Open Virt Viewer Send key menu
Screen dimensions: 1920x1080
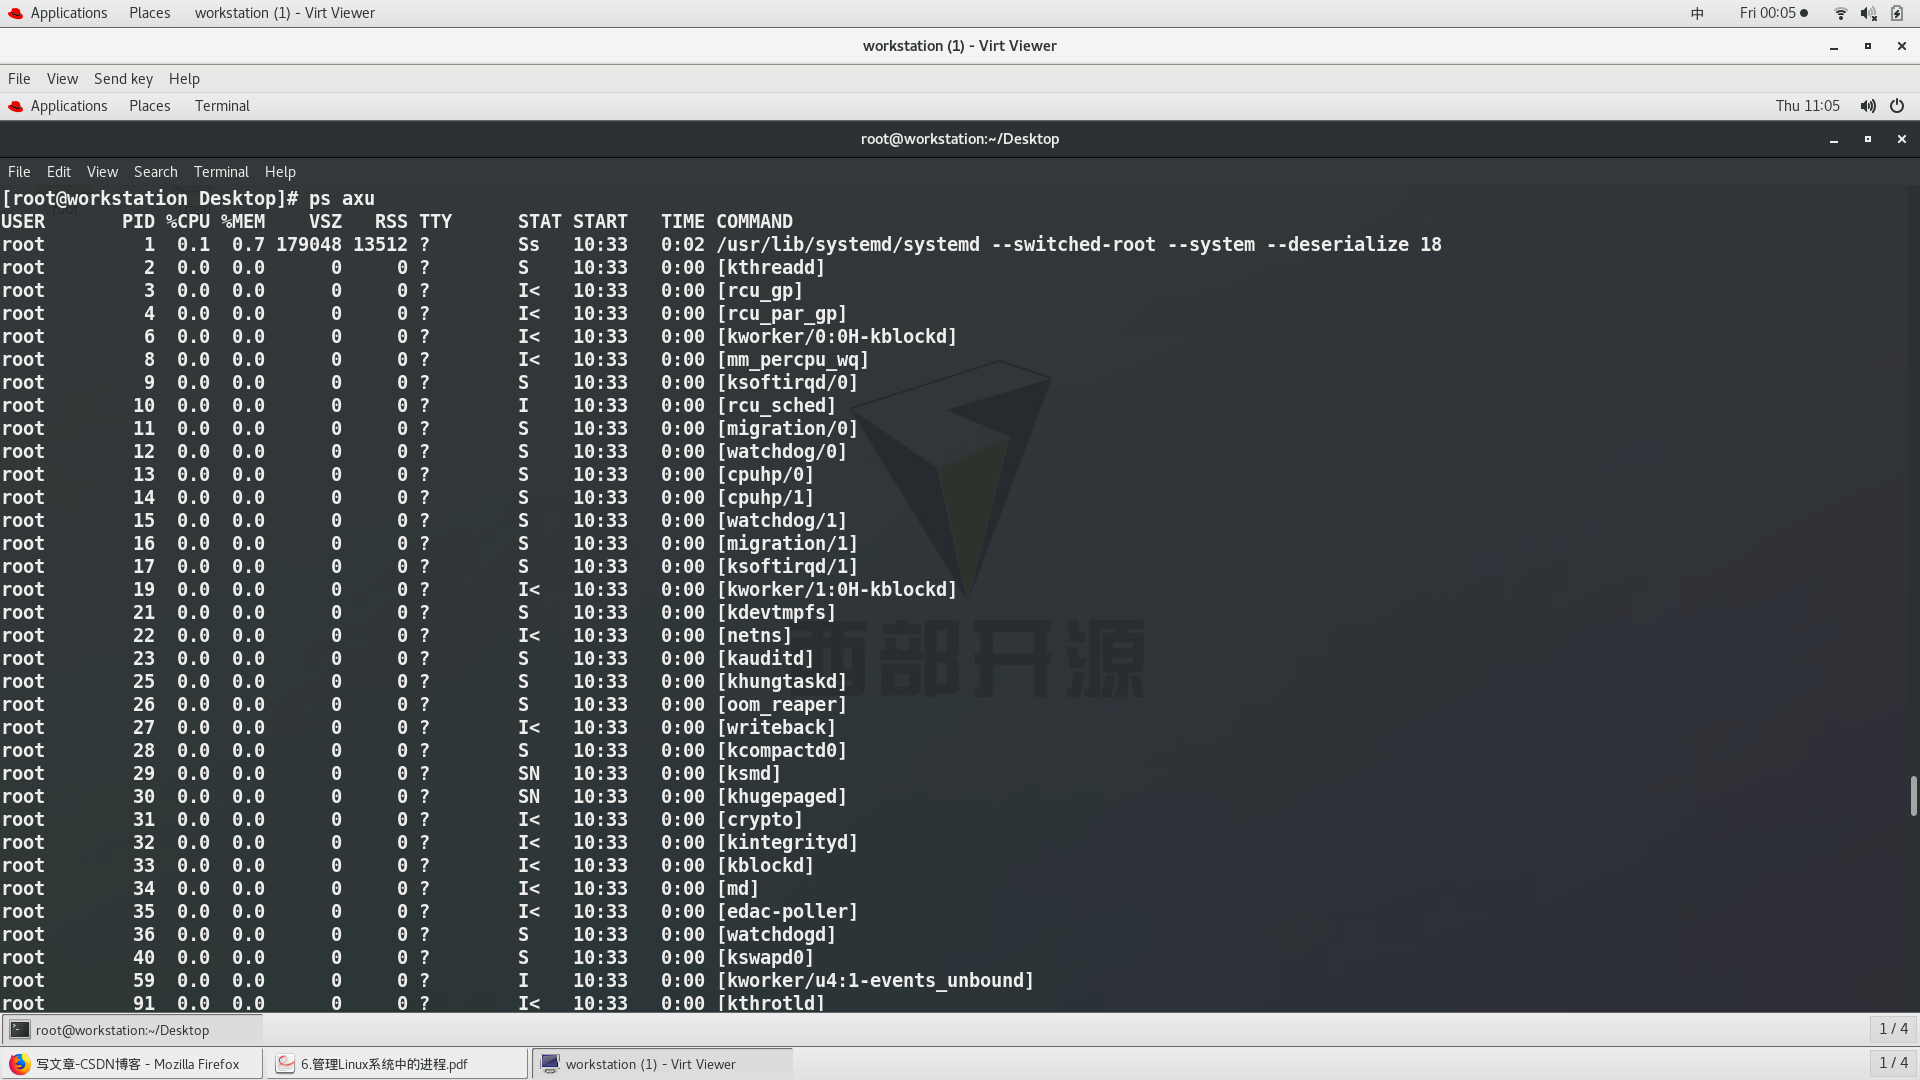(123, 79)
